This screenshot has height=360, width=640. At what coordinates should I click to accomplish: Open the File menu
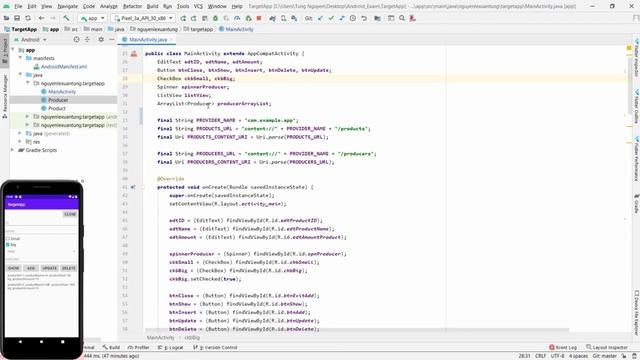[18, 7]
